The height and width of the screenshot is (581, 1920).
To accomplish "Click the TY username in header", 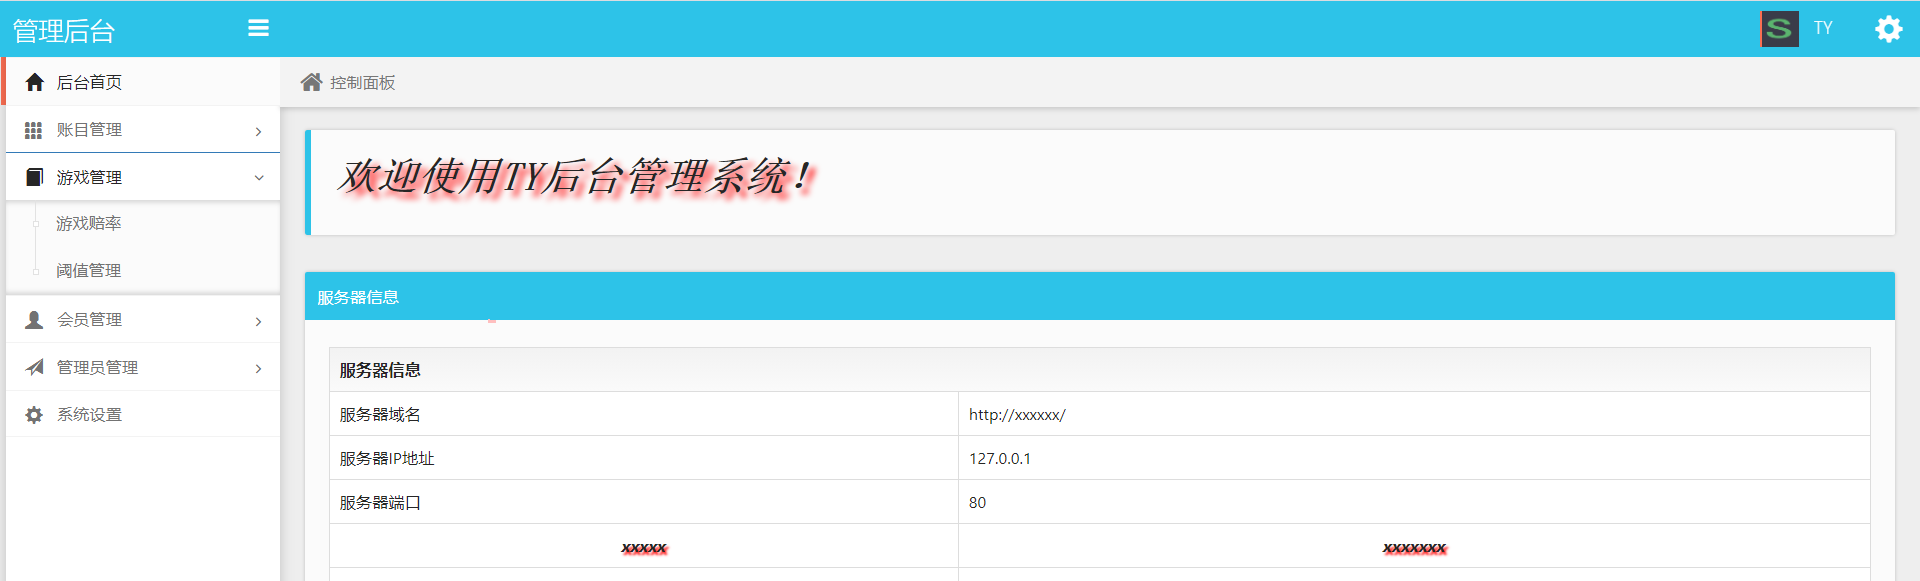I will pos(1823,28).
